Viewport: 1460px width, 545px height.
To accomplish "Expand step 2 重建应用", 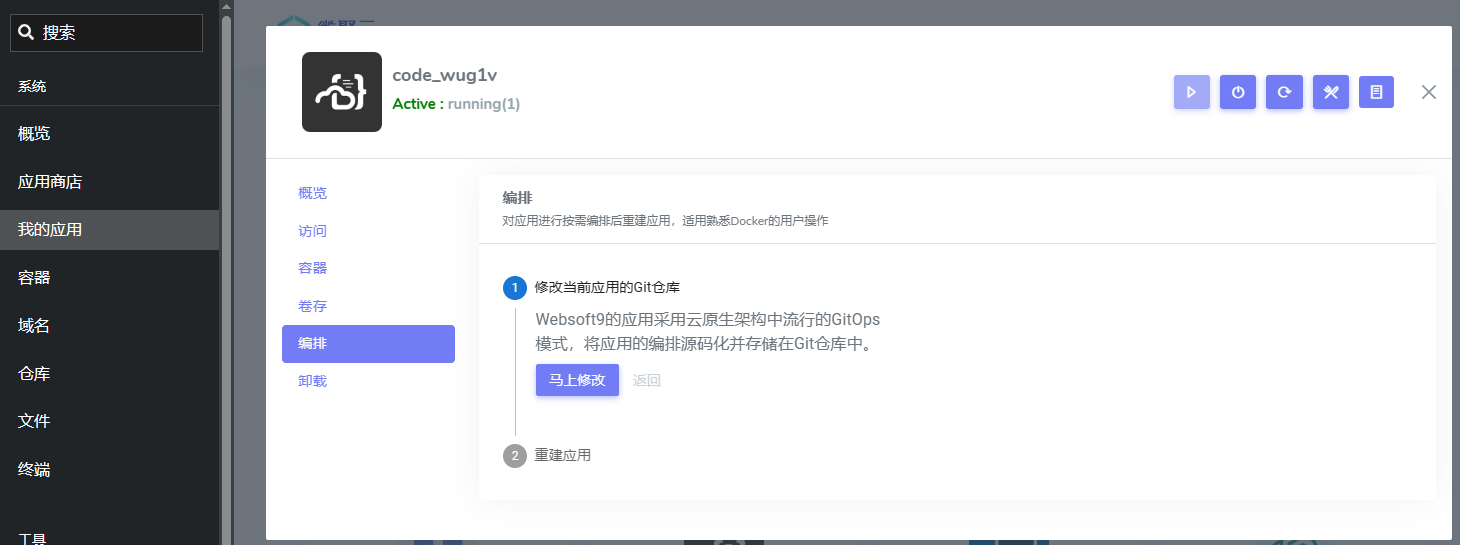I will pos(562,456).
